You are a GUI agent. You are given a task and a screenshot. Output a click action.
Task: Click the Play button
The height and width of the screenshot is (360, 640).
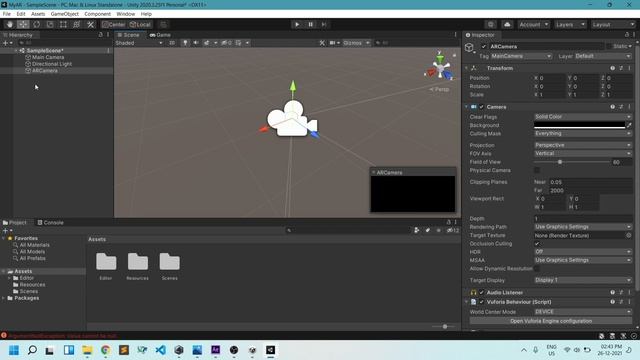point(297,24)
